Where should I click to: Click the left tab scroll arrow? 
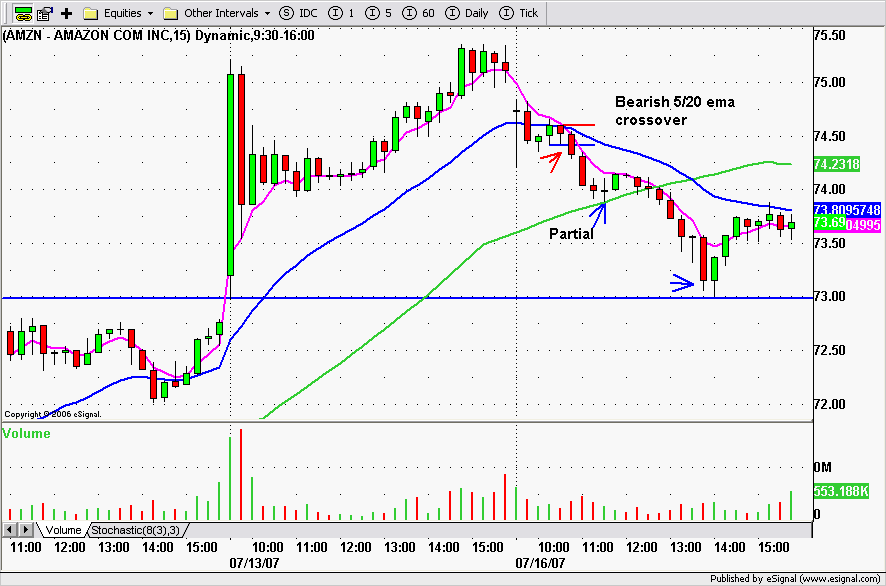pos(10,530)
